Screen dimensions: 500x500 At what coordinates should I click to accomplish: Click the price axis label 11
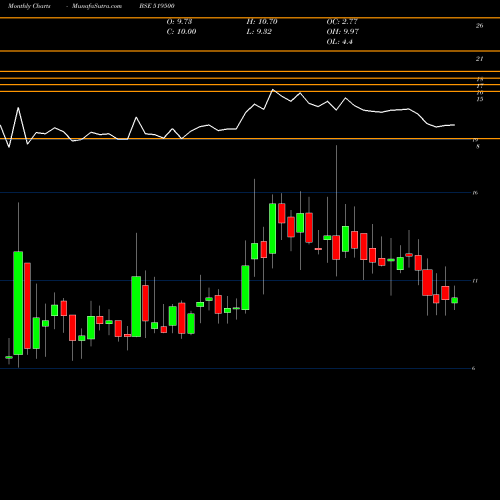pyautogui.click(x=475, y=281)
